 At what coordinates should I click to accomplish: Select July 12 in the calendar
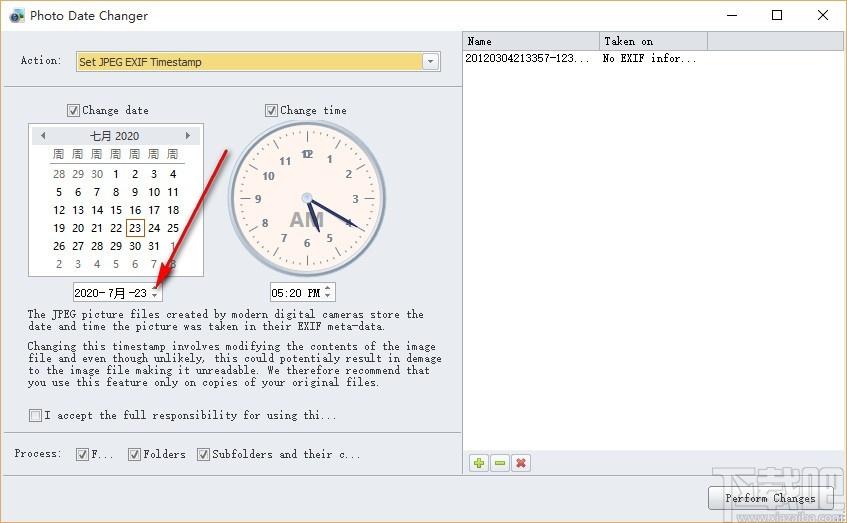coord(59,210)
